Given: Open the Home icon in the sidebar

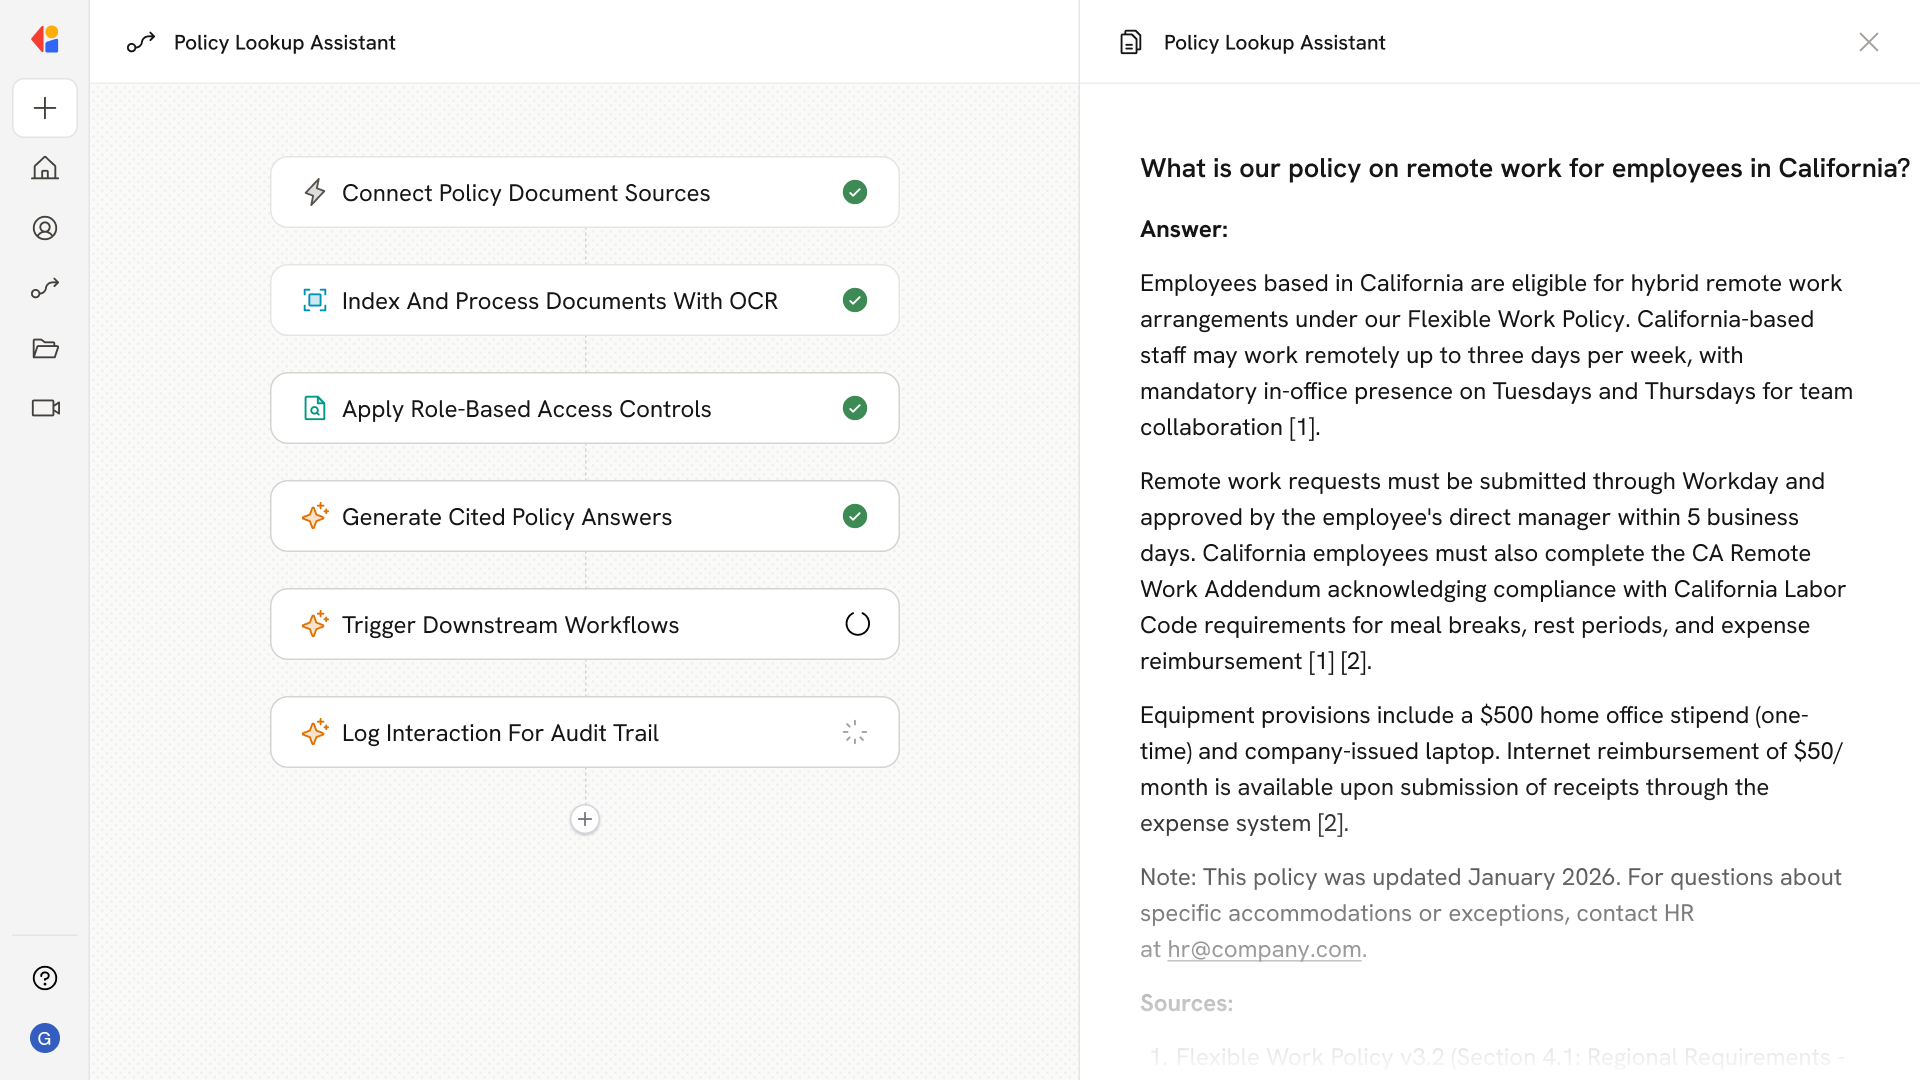Looking at the screenshot, I should 45,168.
